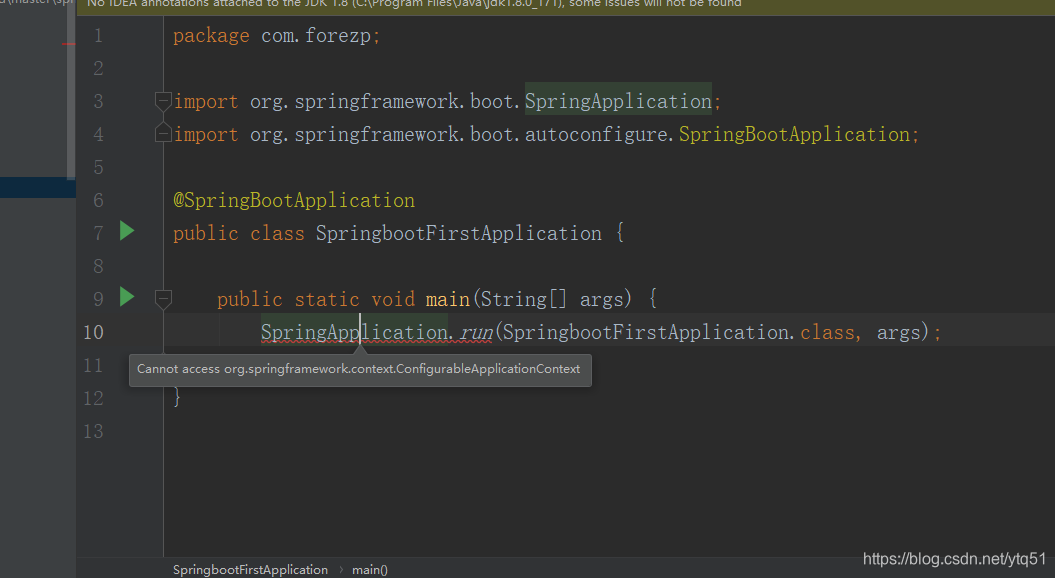Click the highlighted SpringApplication import name
Viewport: 1055px width, 578px height.
(x=617, y=100)
